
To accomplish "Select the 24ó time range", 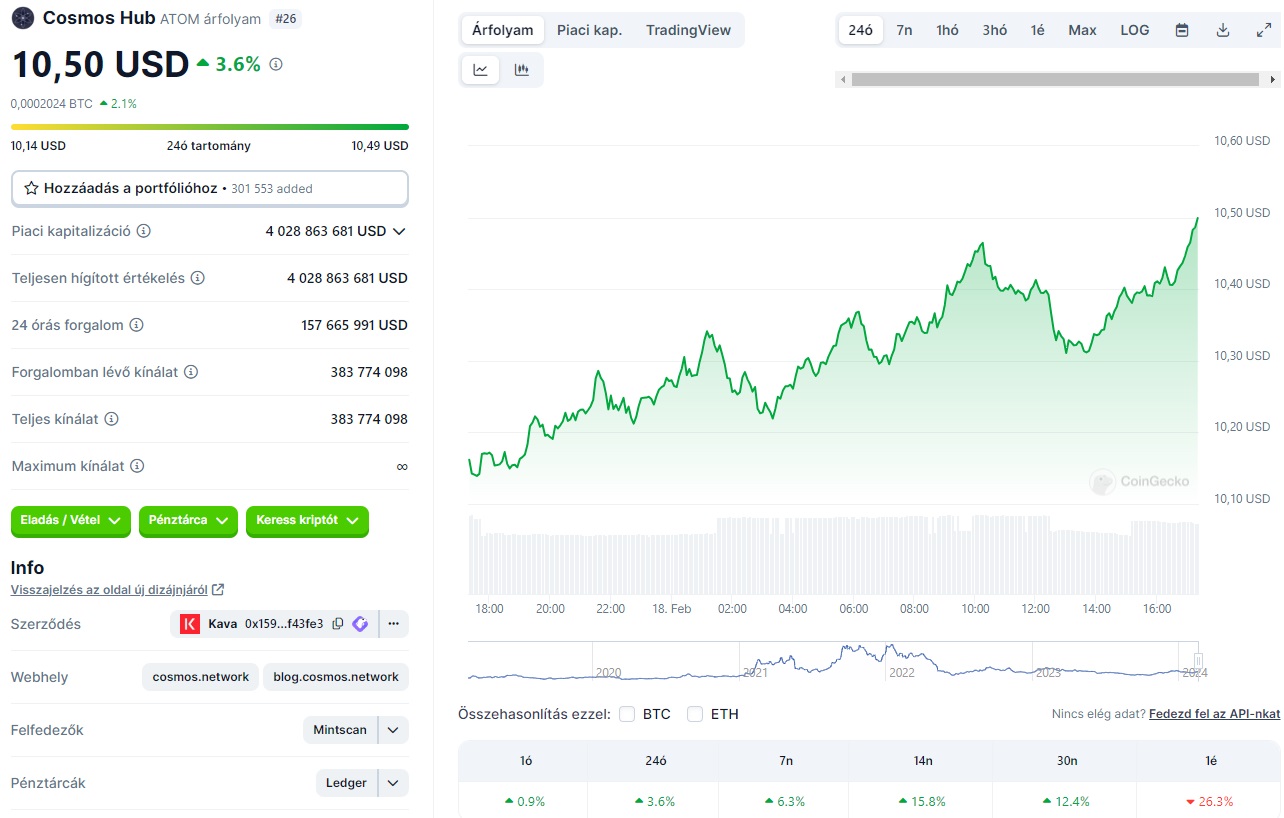I will (x=860, y=30).
